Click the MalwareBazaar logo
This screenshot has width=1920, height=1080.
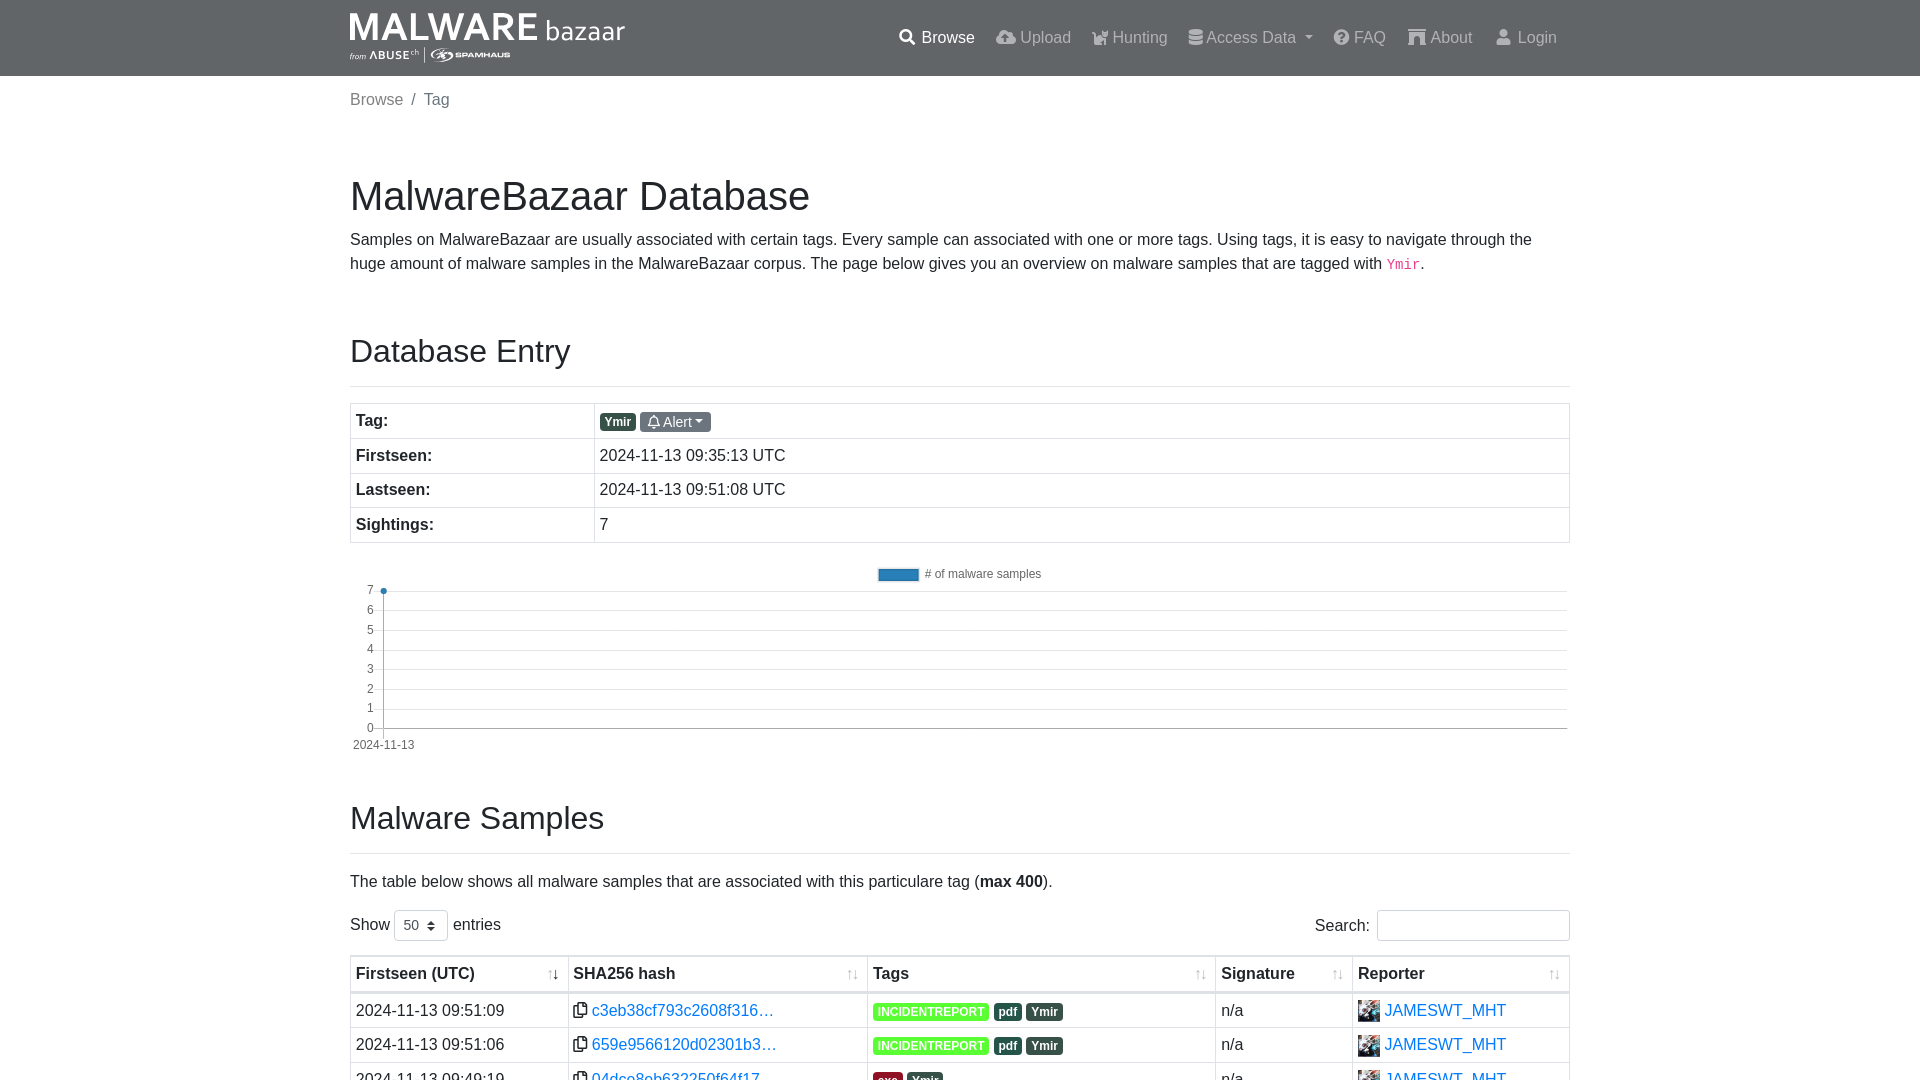[487, 37]
